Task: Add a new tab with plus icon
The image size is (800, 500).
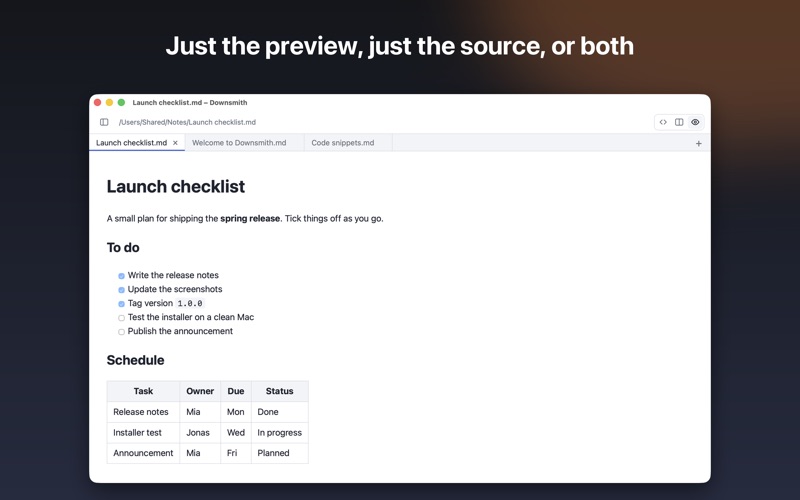Action: (x=698, y=143)
